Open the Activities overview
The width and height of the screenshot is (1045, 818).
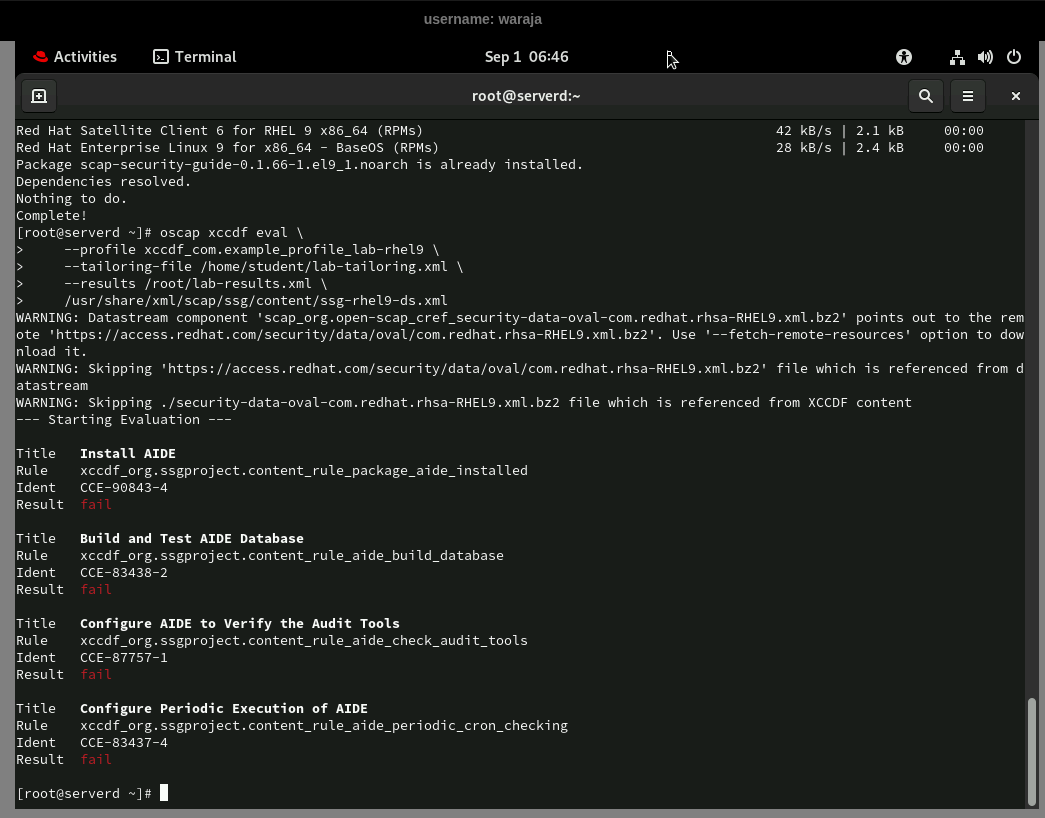point(75,57)
